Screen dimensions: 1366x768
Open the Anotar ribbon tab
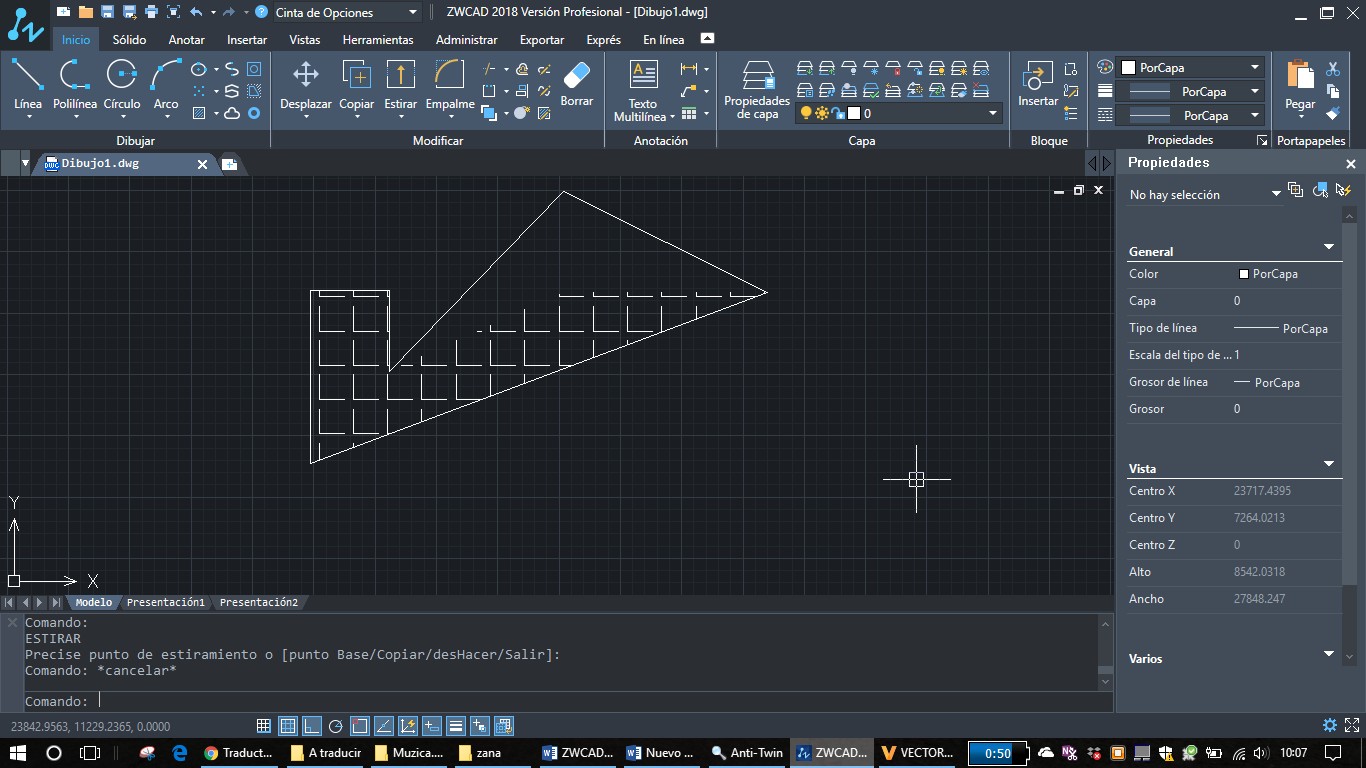[186, 40]
